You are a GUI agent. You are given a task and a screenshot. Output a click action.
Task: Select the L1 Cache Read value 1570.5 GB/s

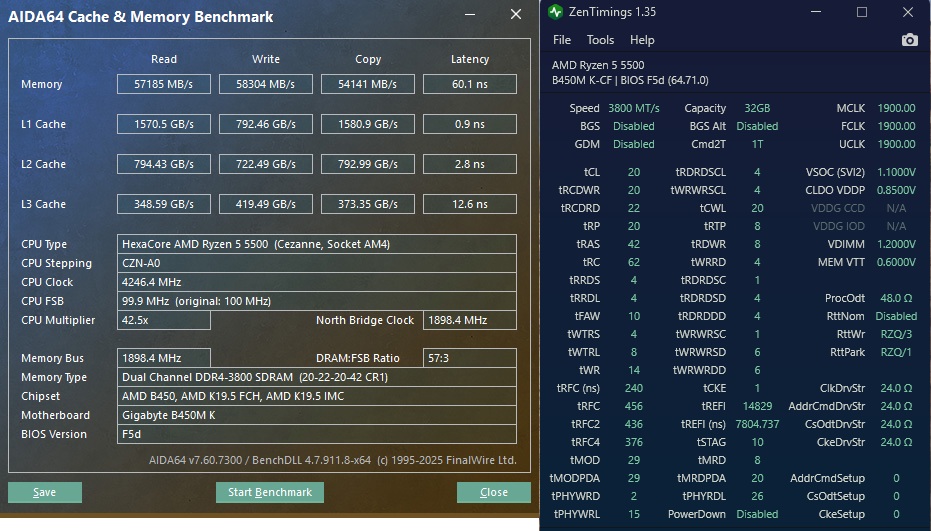point(164,124)
